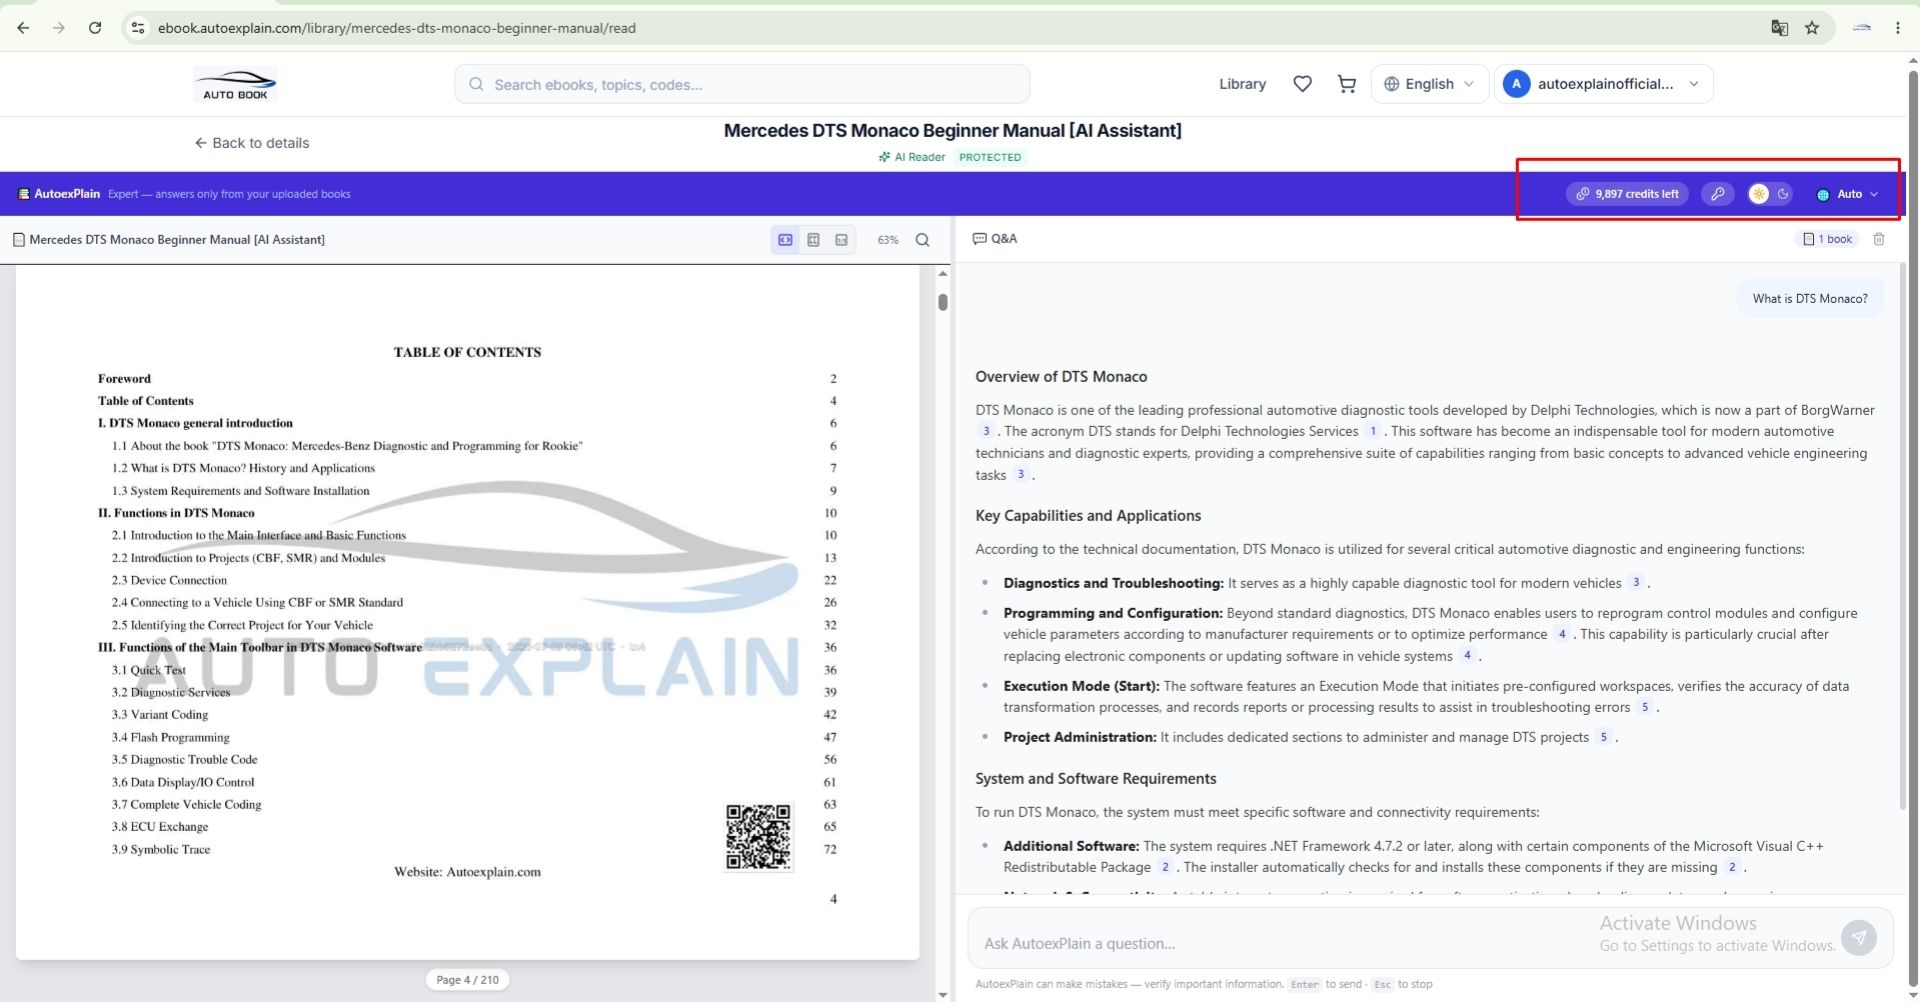Clear the Q&A chat with trash icon

1879,239
